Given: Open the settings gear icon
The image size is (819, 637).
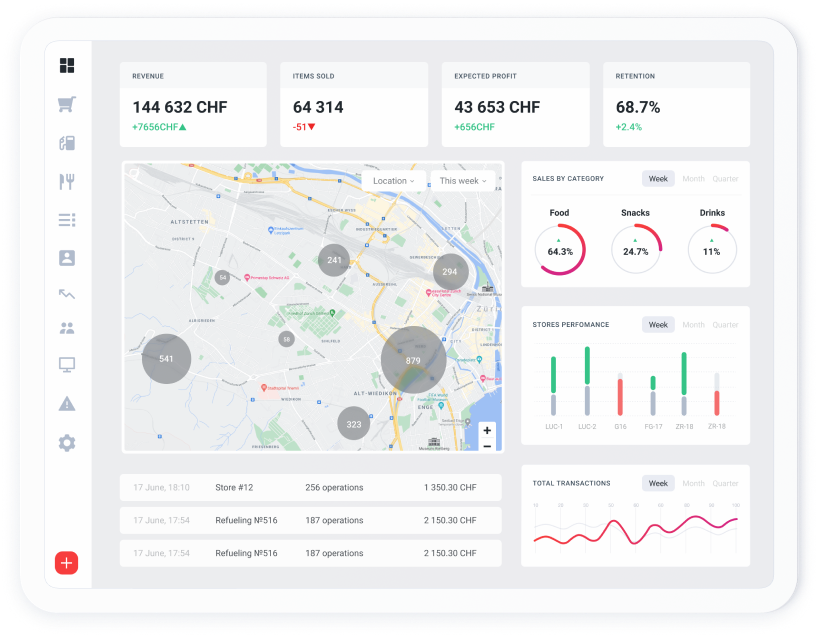Looking at the screenshot, I should pos(67,443).
